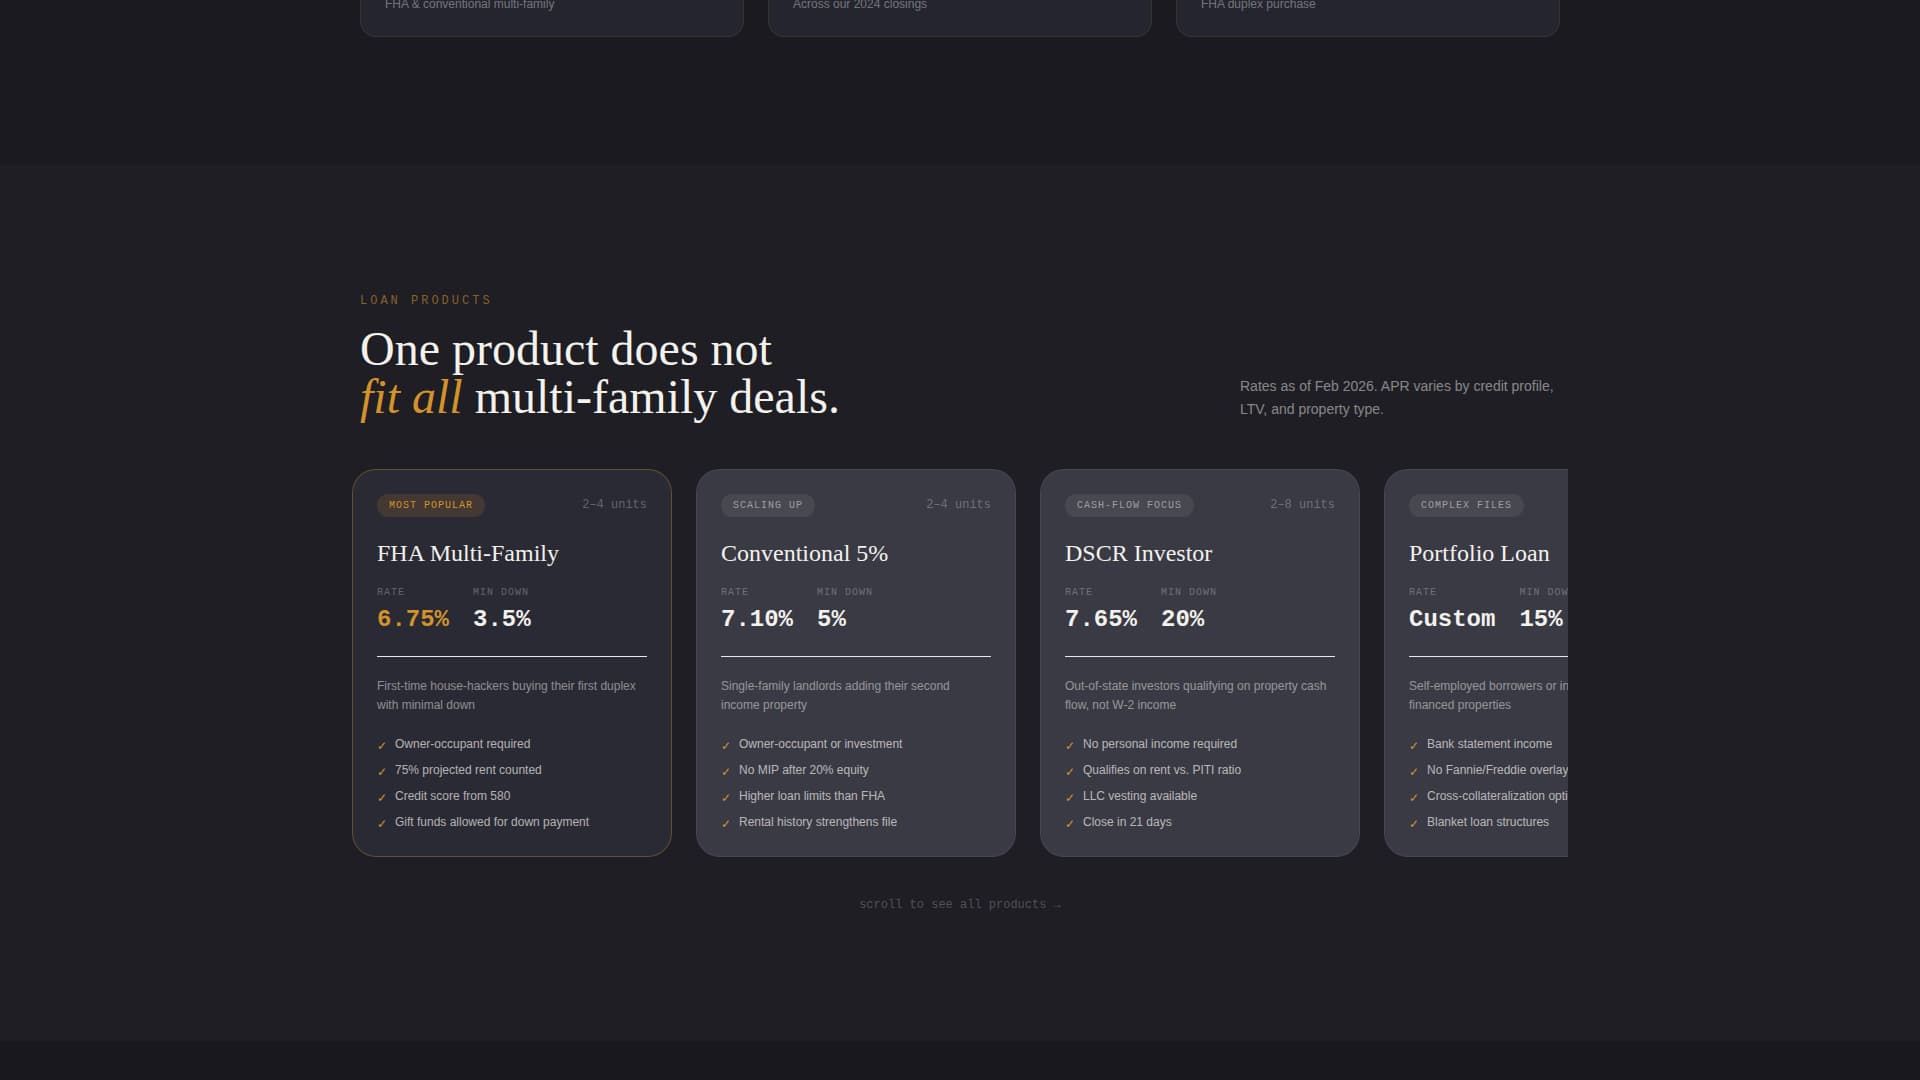
Task: Select the 'CASH-FLOW FOCUS' badge
Action: (x=1129, y=505)
